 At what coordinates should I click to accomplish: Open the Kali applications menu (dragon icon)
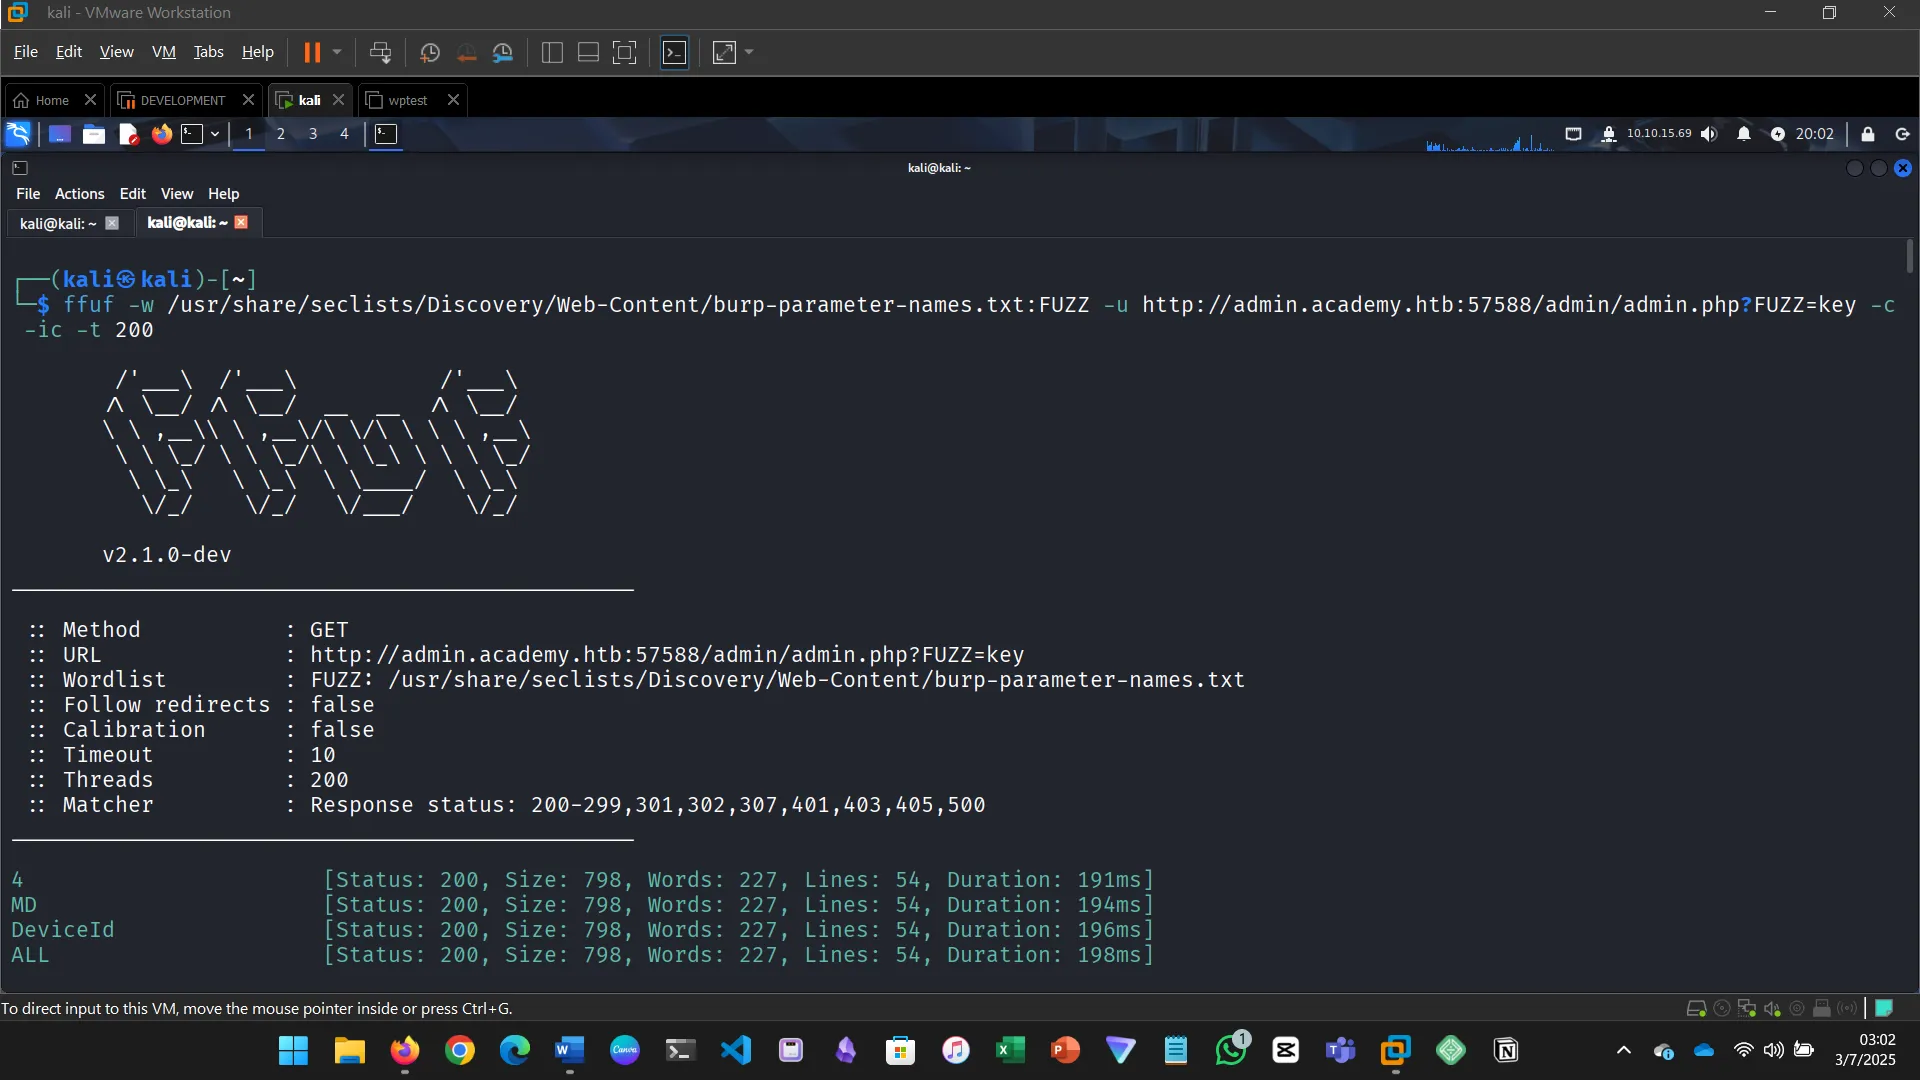(x=18, y=133)
